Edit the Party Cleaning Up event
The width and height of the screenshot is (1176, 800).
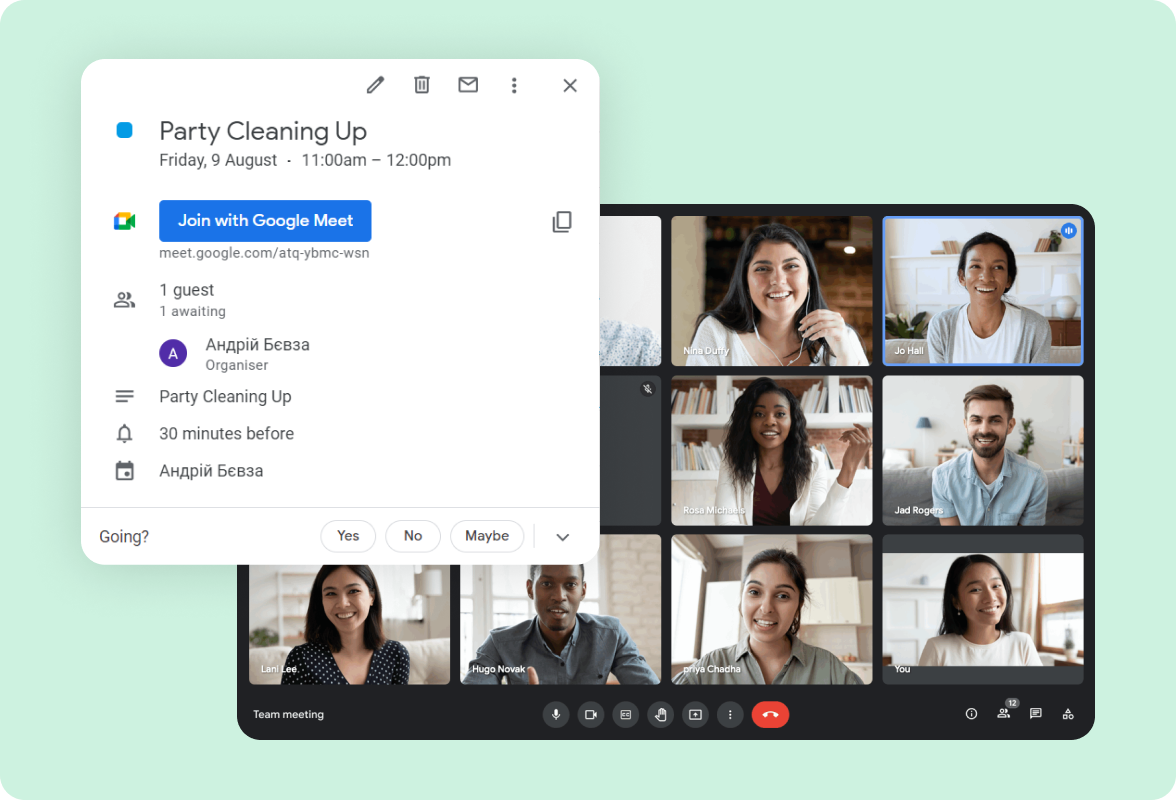[375, 85]
